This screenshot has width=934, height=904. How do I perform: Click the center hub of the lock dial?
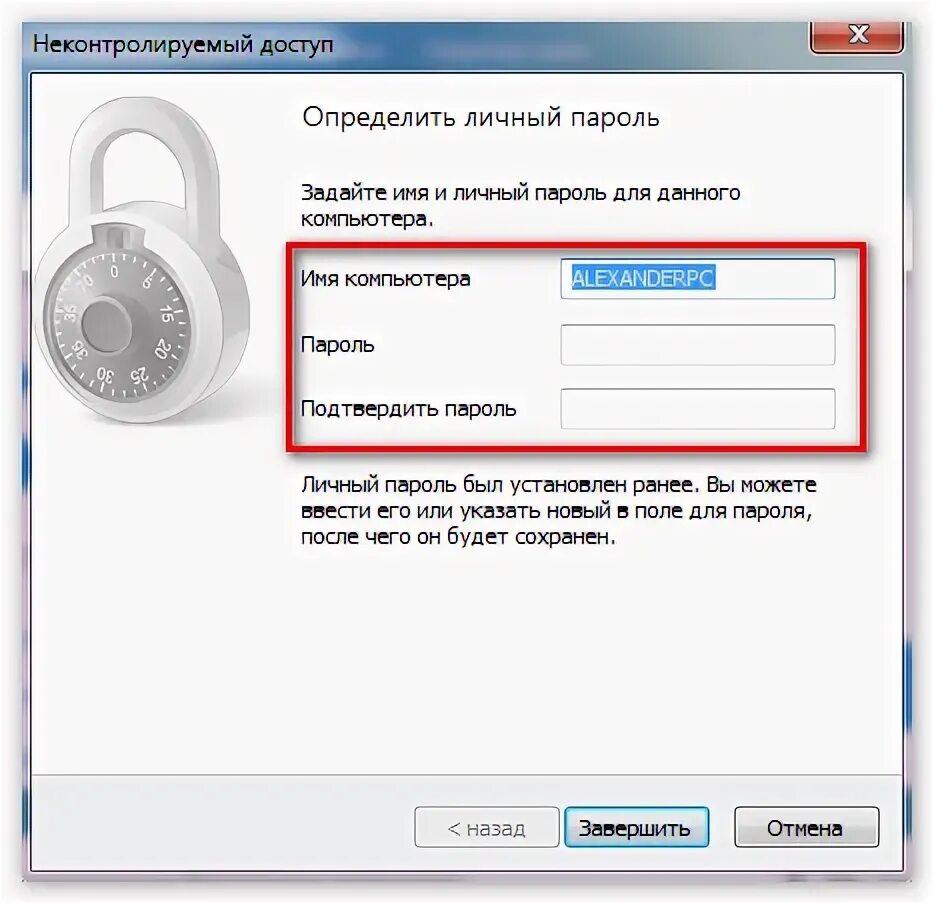click(106, 327)
